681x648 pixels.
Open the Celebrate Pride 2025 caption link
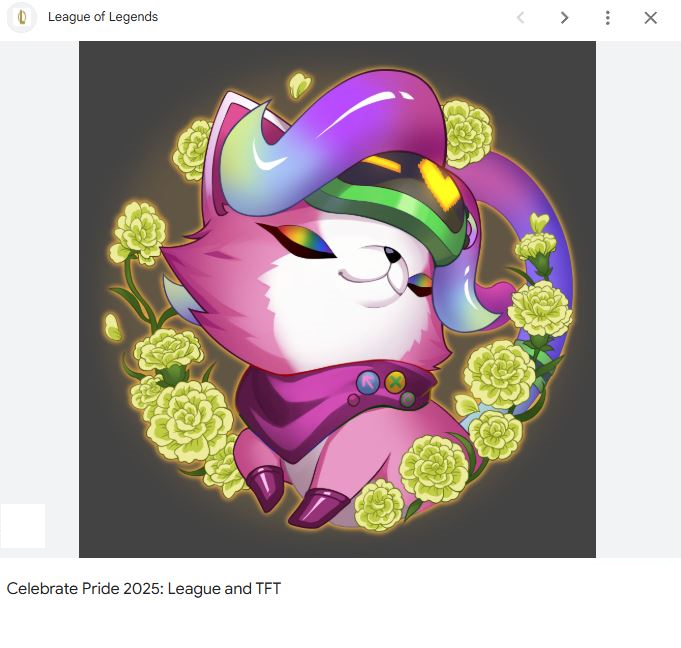[x=144, y=589]
